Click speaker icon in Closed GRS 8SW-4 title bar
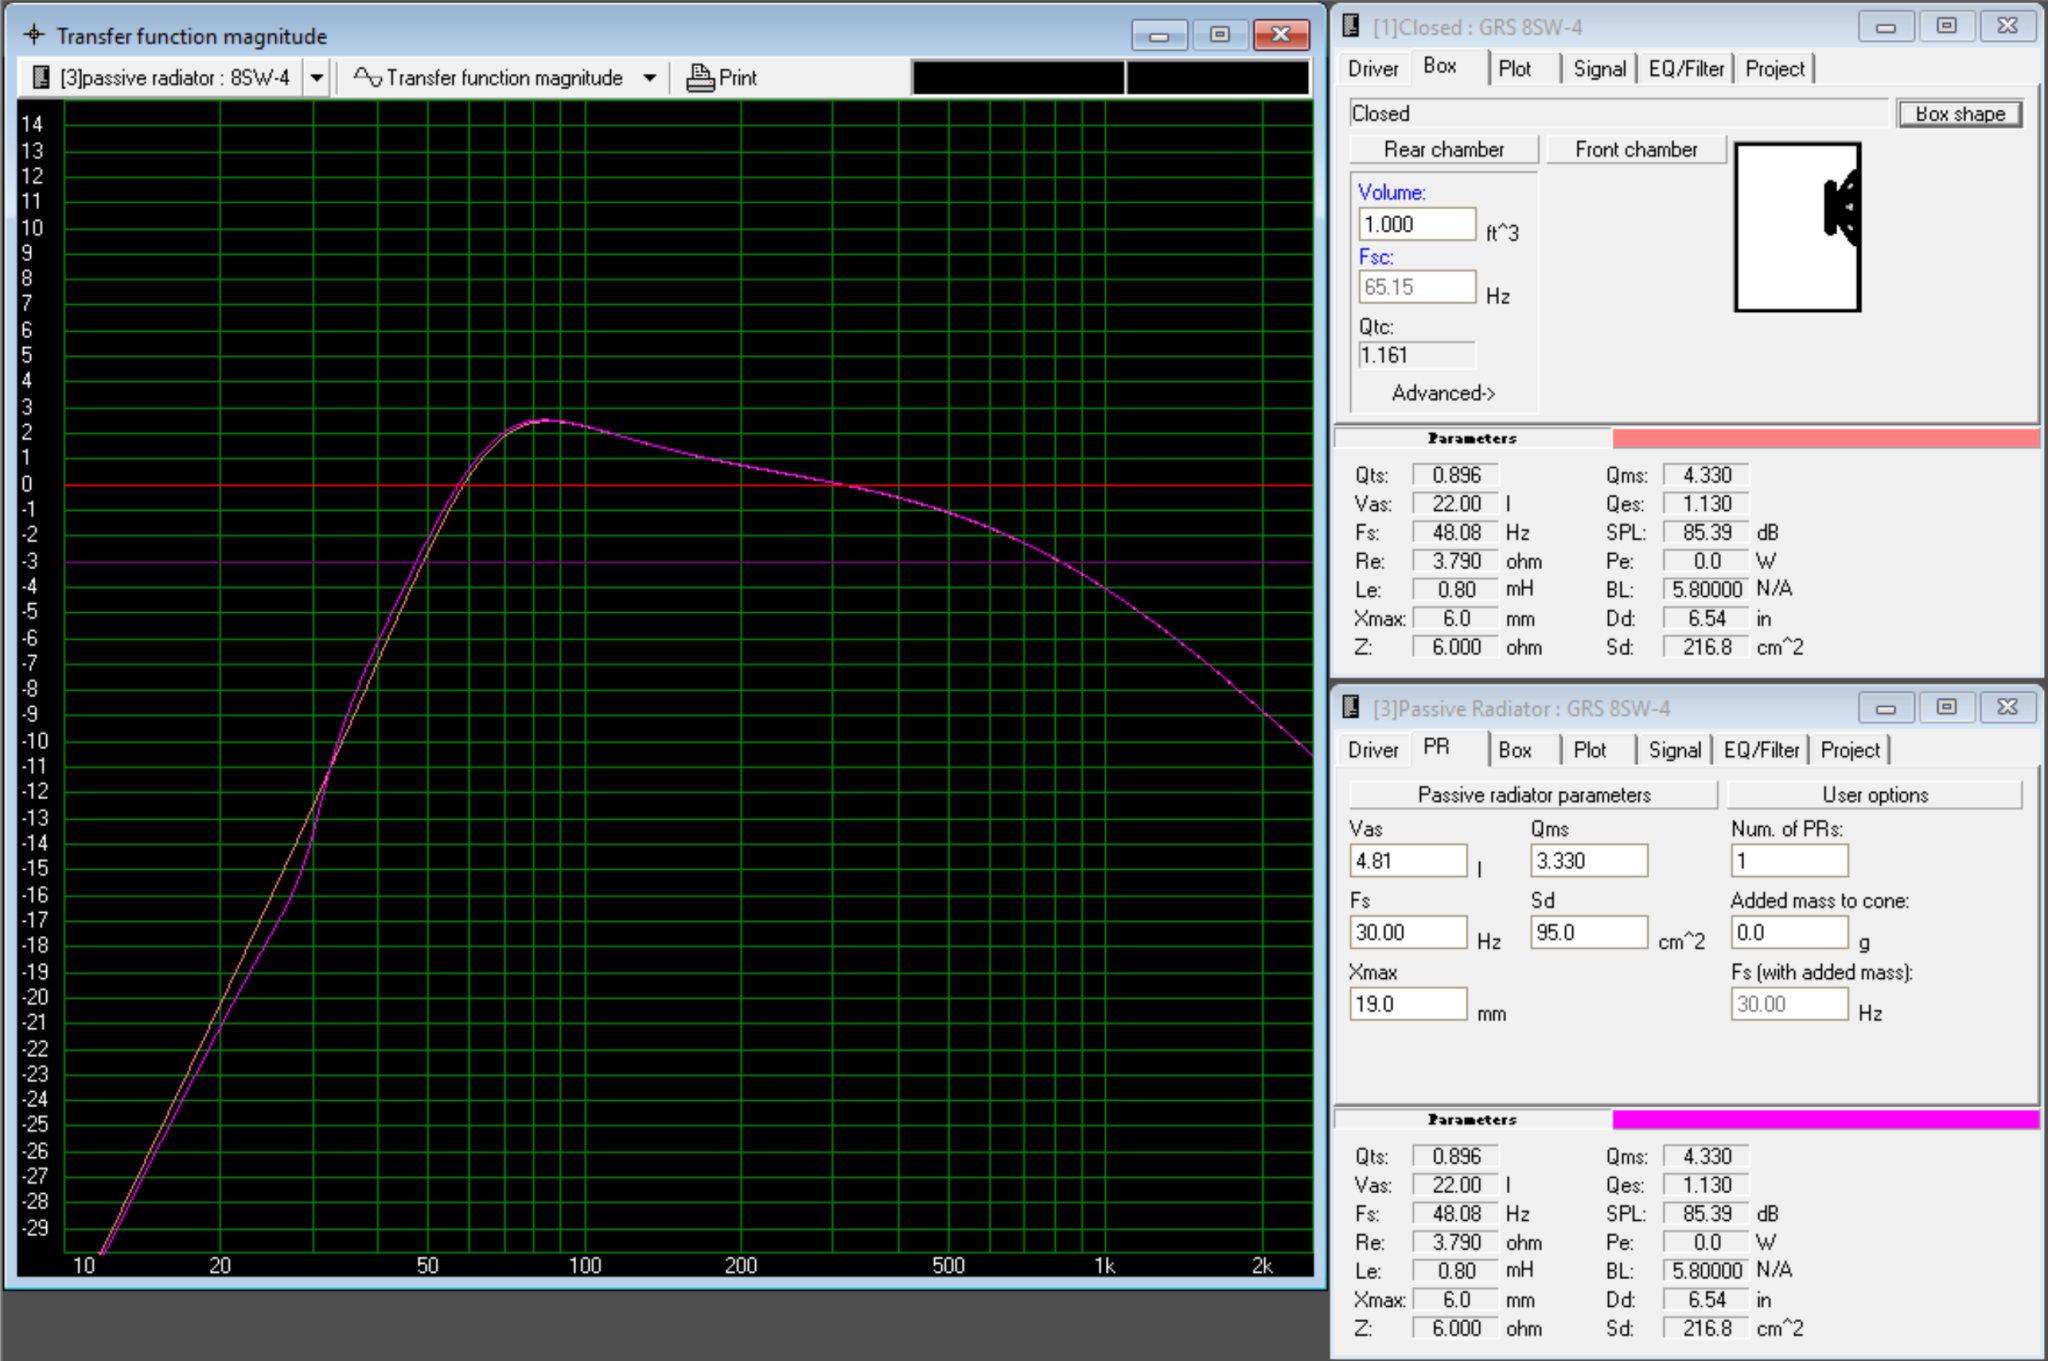Screen dimensions: 2048x1361 click(x=1350, y=26)
